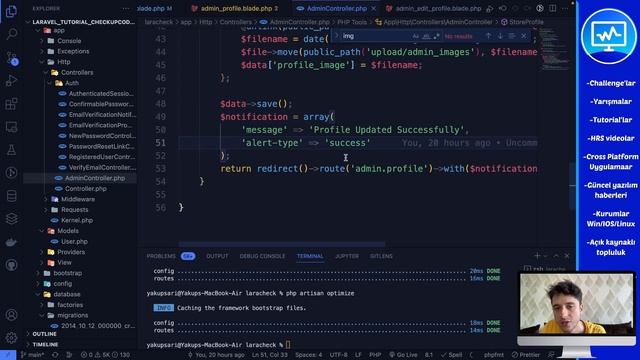The image size is (640, 360).
Task: Open User.php in Models folder
Action: [74, 242]
